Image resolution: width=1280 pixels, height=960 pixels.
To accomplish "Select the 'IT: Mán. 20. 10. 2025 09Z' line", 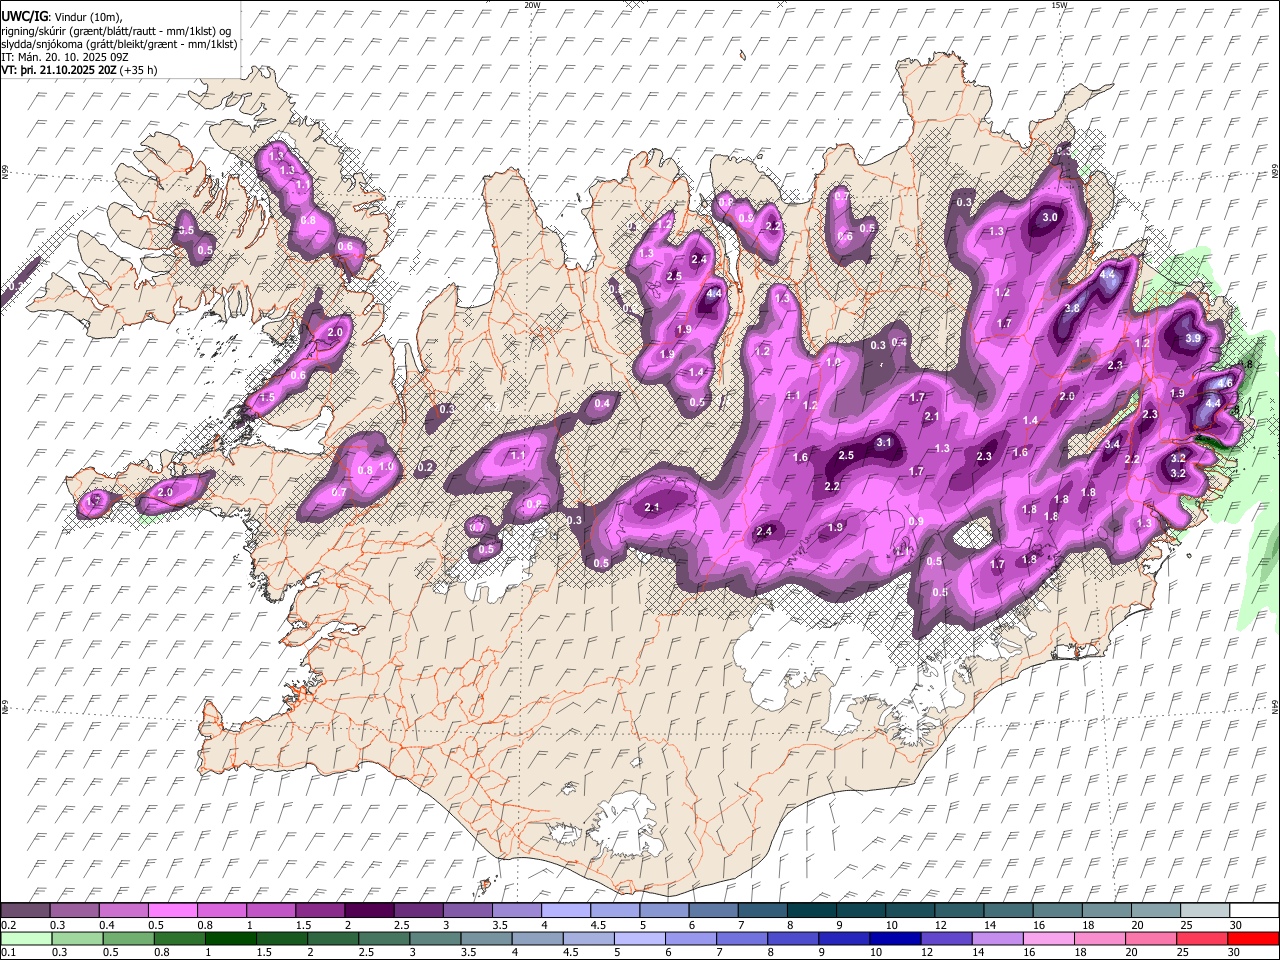I will click(66, 57).
